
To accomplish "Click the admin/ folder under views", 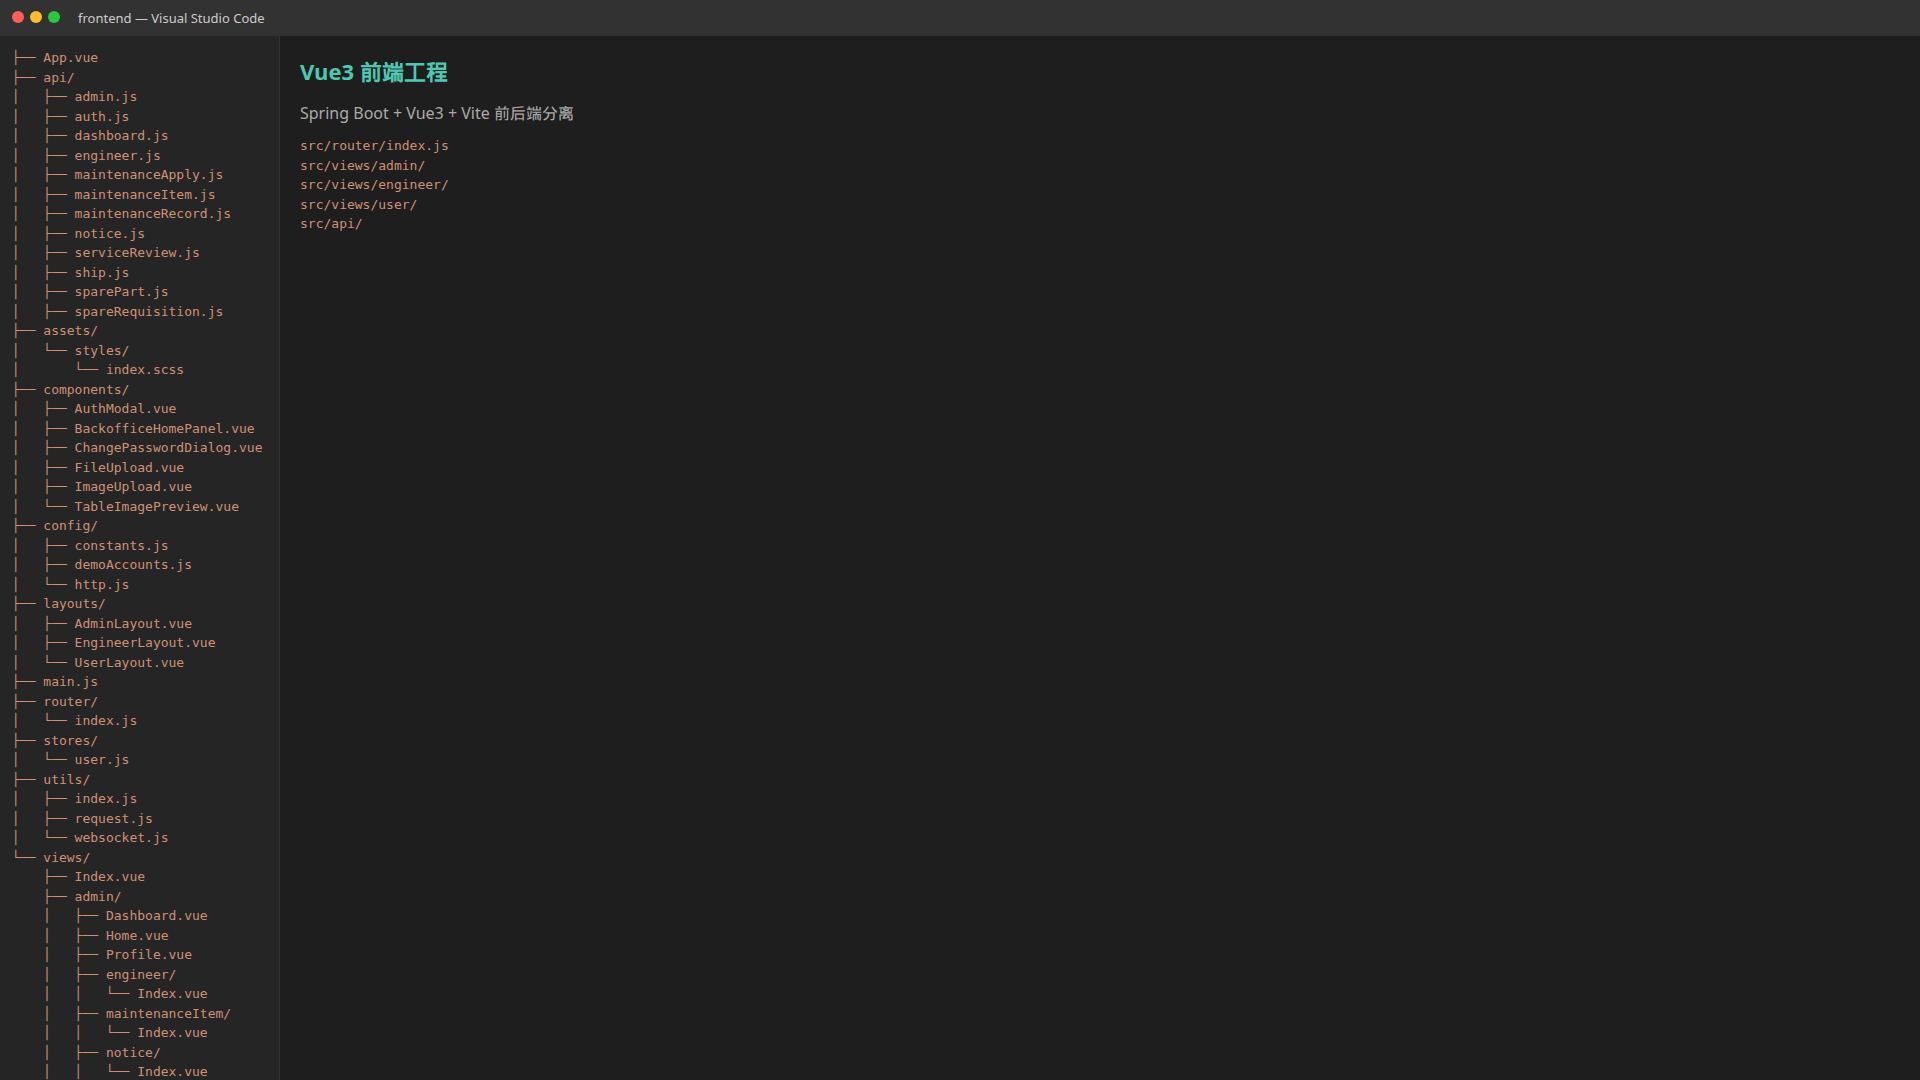I will tap(97, 897).
